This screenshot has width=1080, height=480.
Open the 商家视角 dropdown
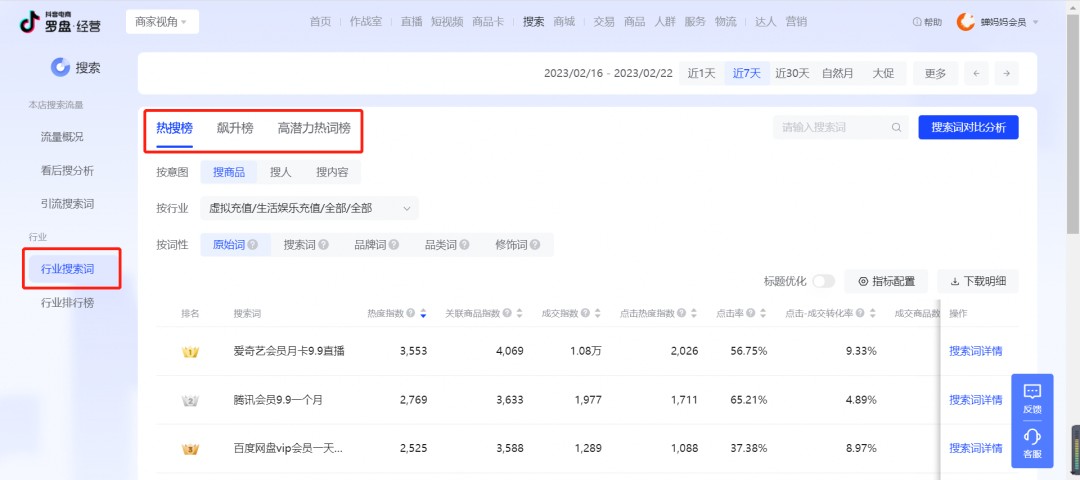(x=162, y=22)
